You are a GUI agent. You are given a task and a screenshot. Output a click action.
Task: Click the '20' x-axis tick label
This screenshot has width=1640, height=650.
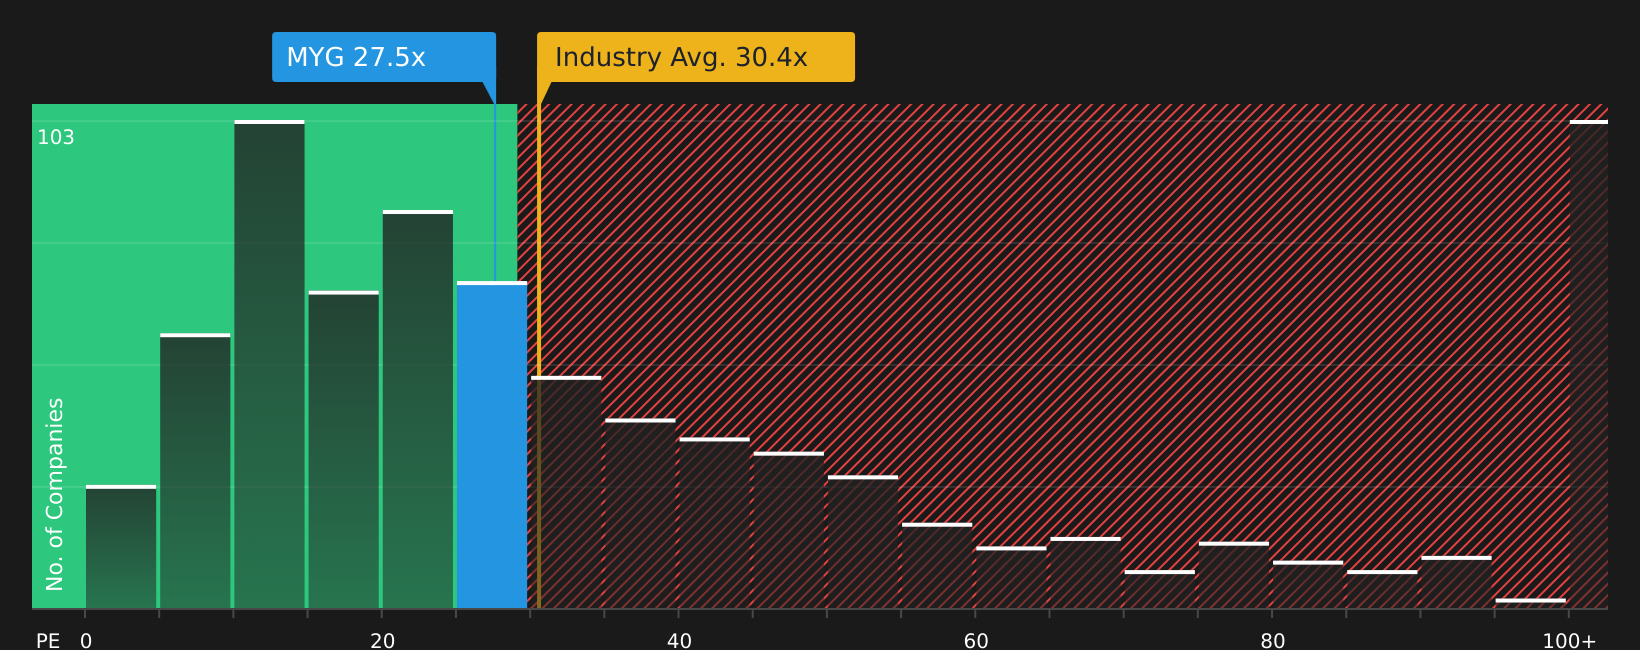[x=383, y=641]
